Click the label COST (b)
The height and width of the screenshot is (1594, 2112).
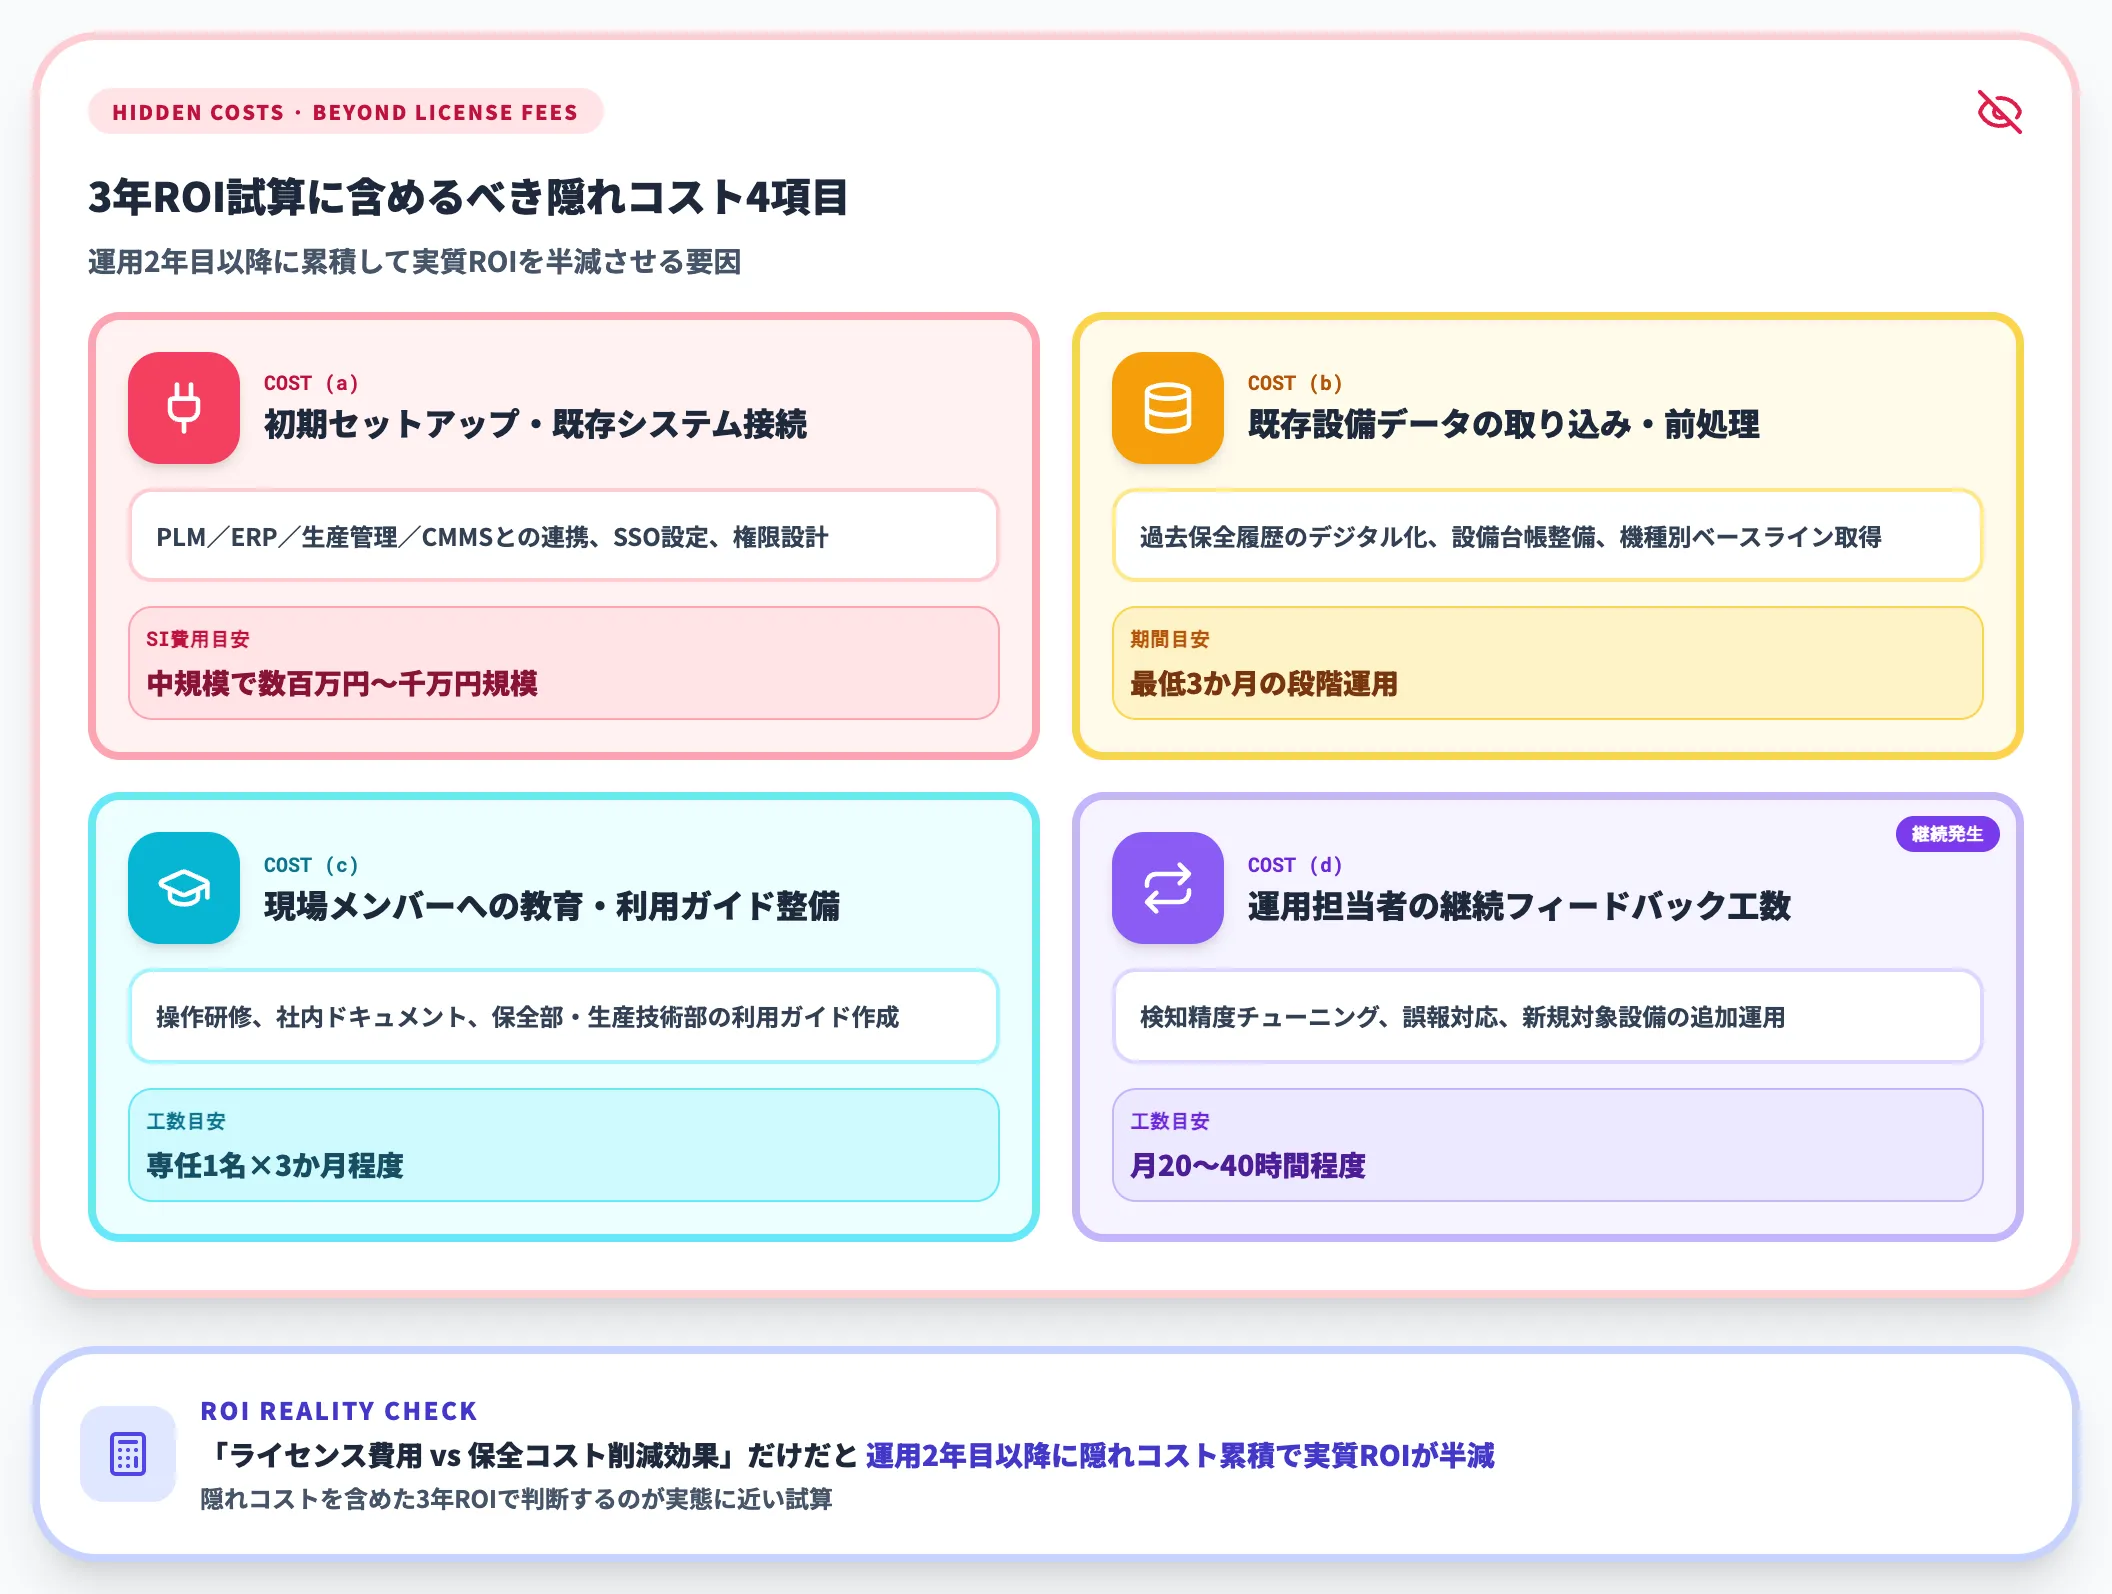[1295, 383]
